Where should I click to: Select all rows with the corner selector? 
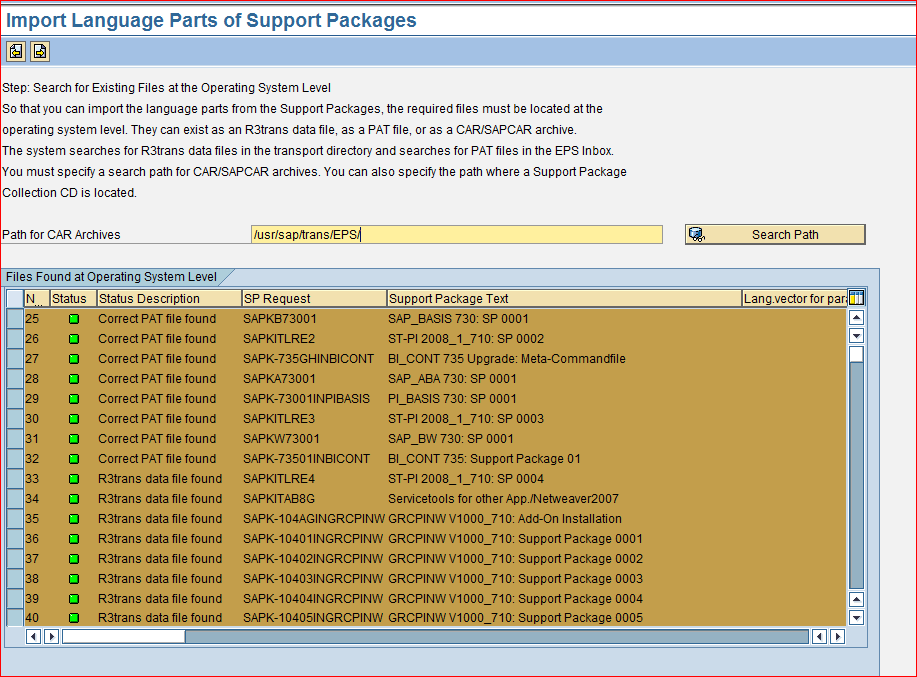[x=13, y=298]
